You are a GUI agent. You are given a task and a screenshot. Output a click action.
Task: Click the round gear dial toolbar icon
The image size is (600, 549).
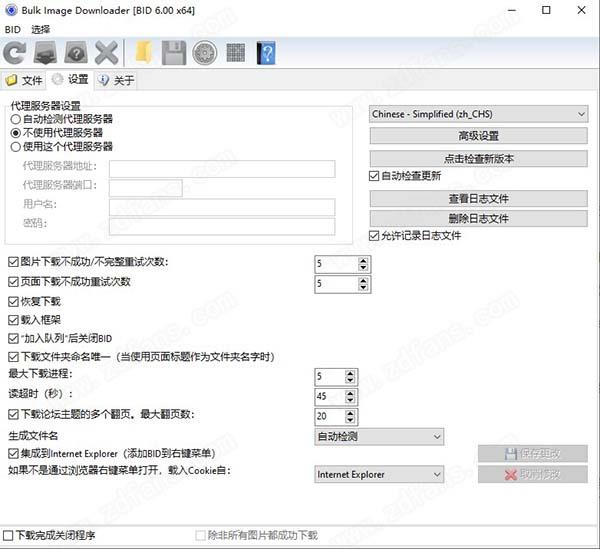coord(205,53)
